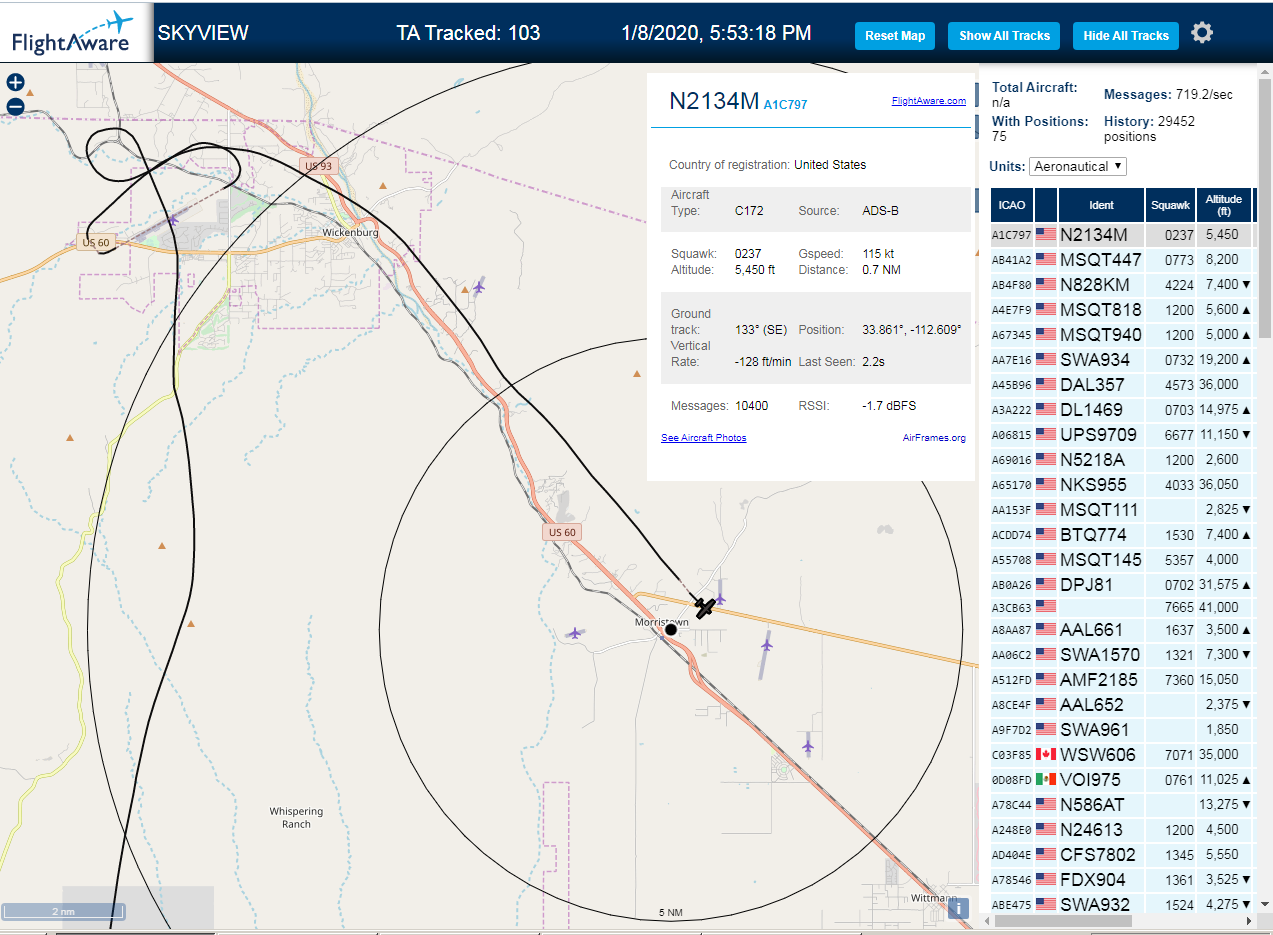Select the AAL652 aircraft row
The width and height of the screenshot is (1273, 935).
(1123, 704)
